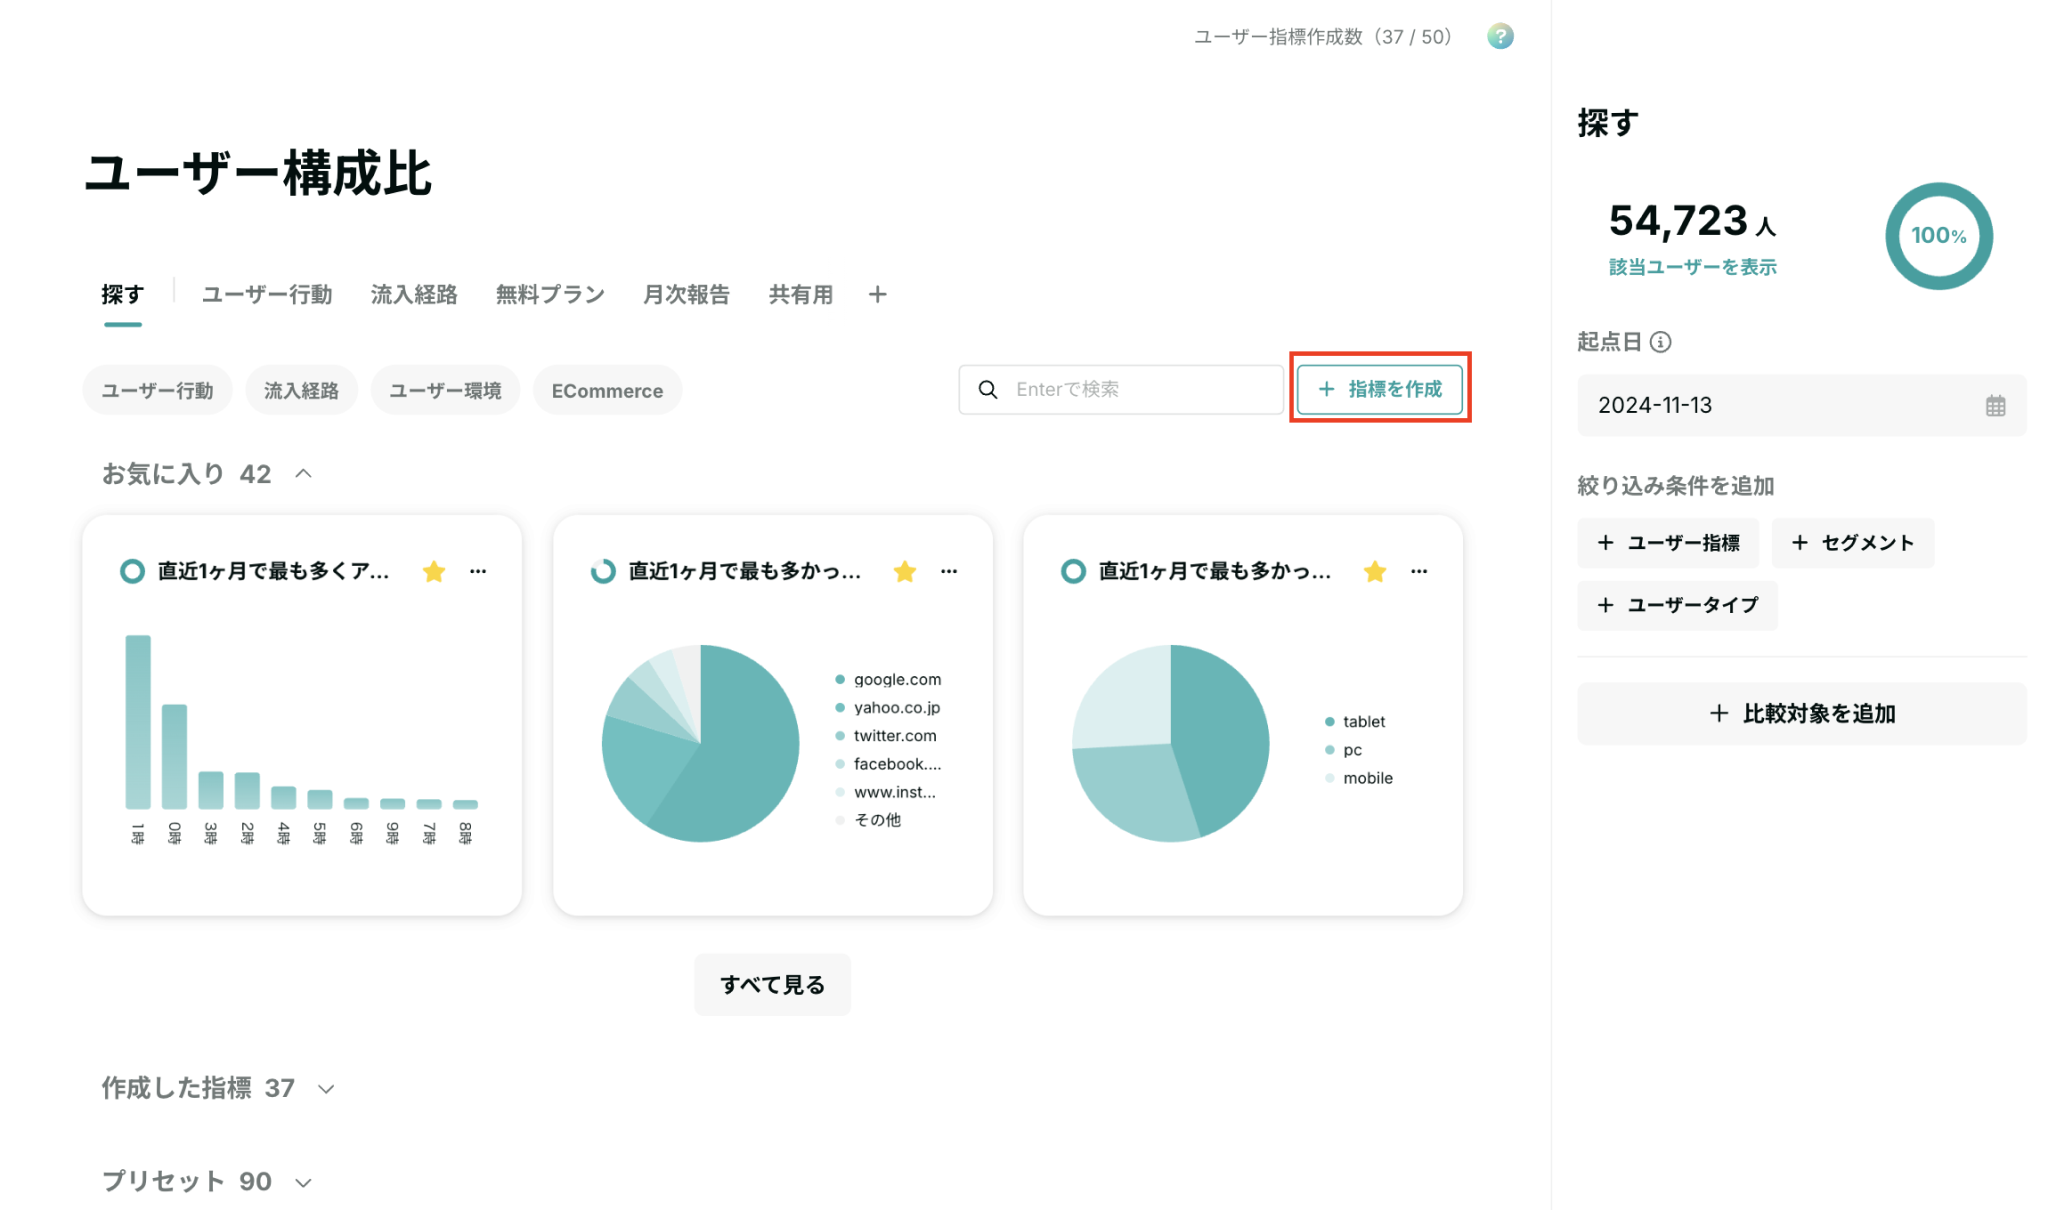The height and width of the screenshot is (1210, 2048).
Task: Open the bar chart card's more options menu
Action: tap(478, 571)
